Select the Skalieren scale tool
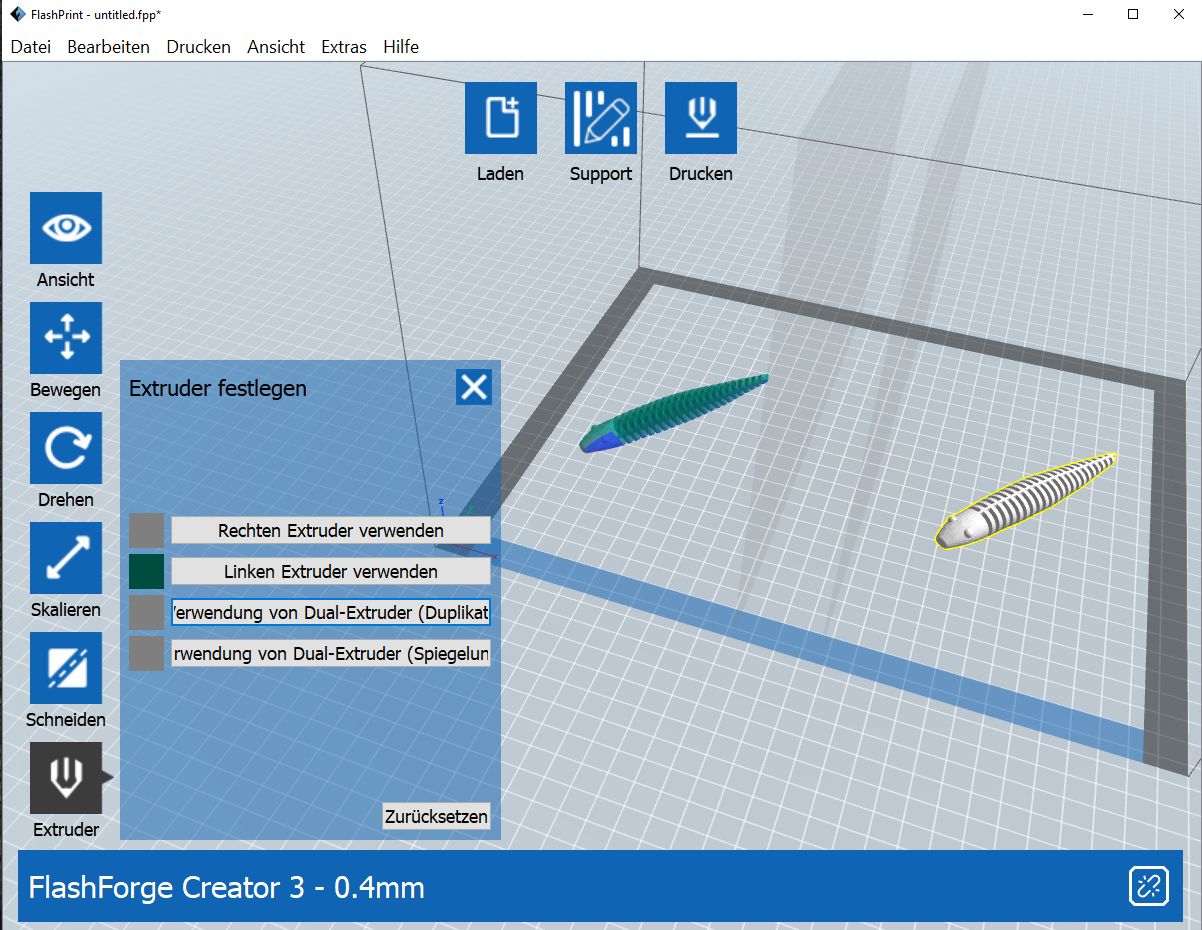The height and width of the screenshot is (930, 1202). (x=66, y=558)
